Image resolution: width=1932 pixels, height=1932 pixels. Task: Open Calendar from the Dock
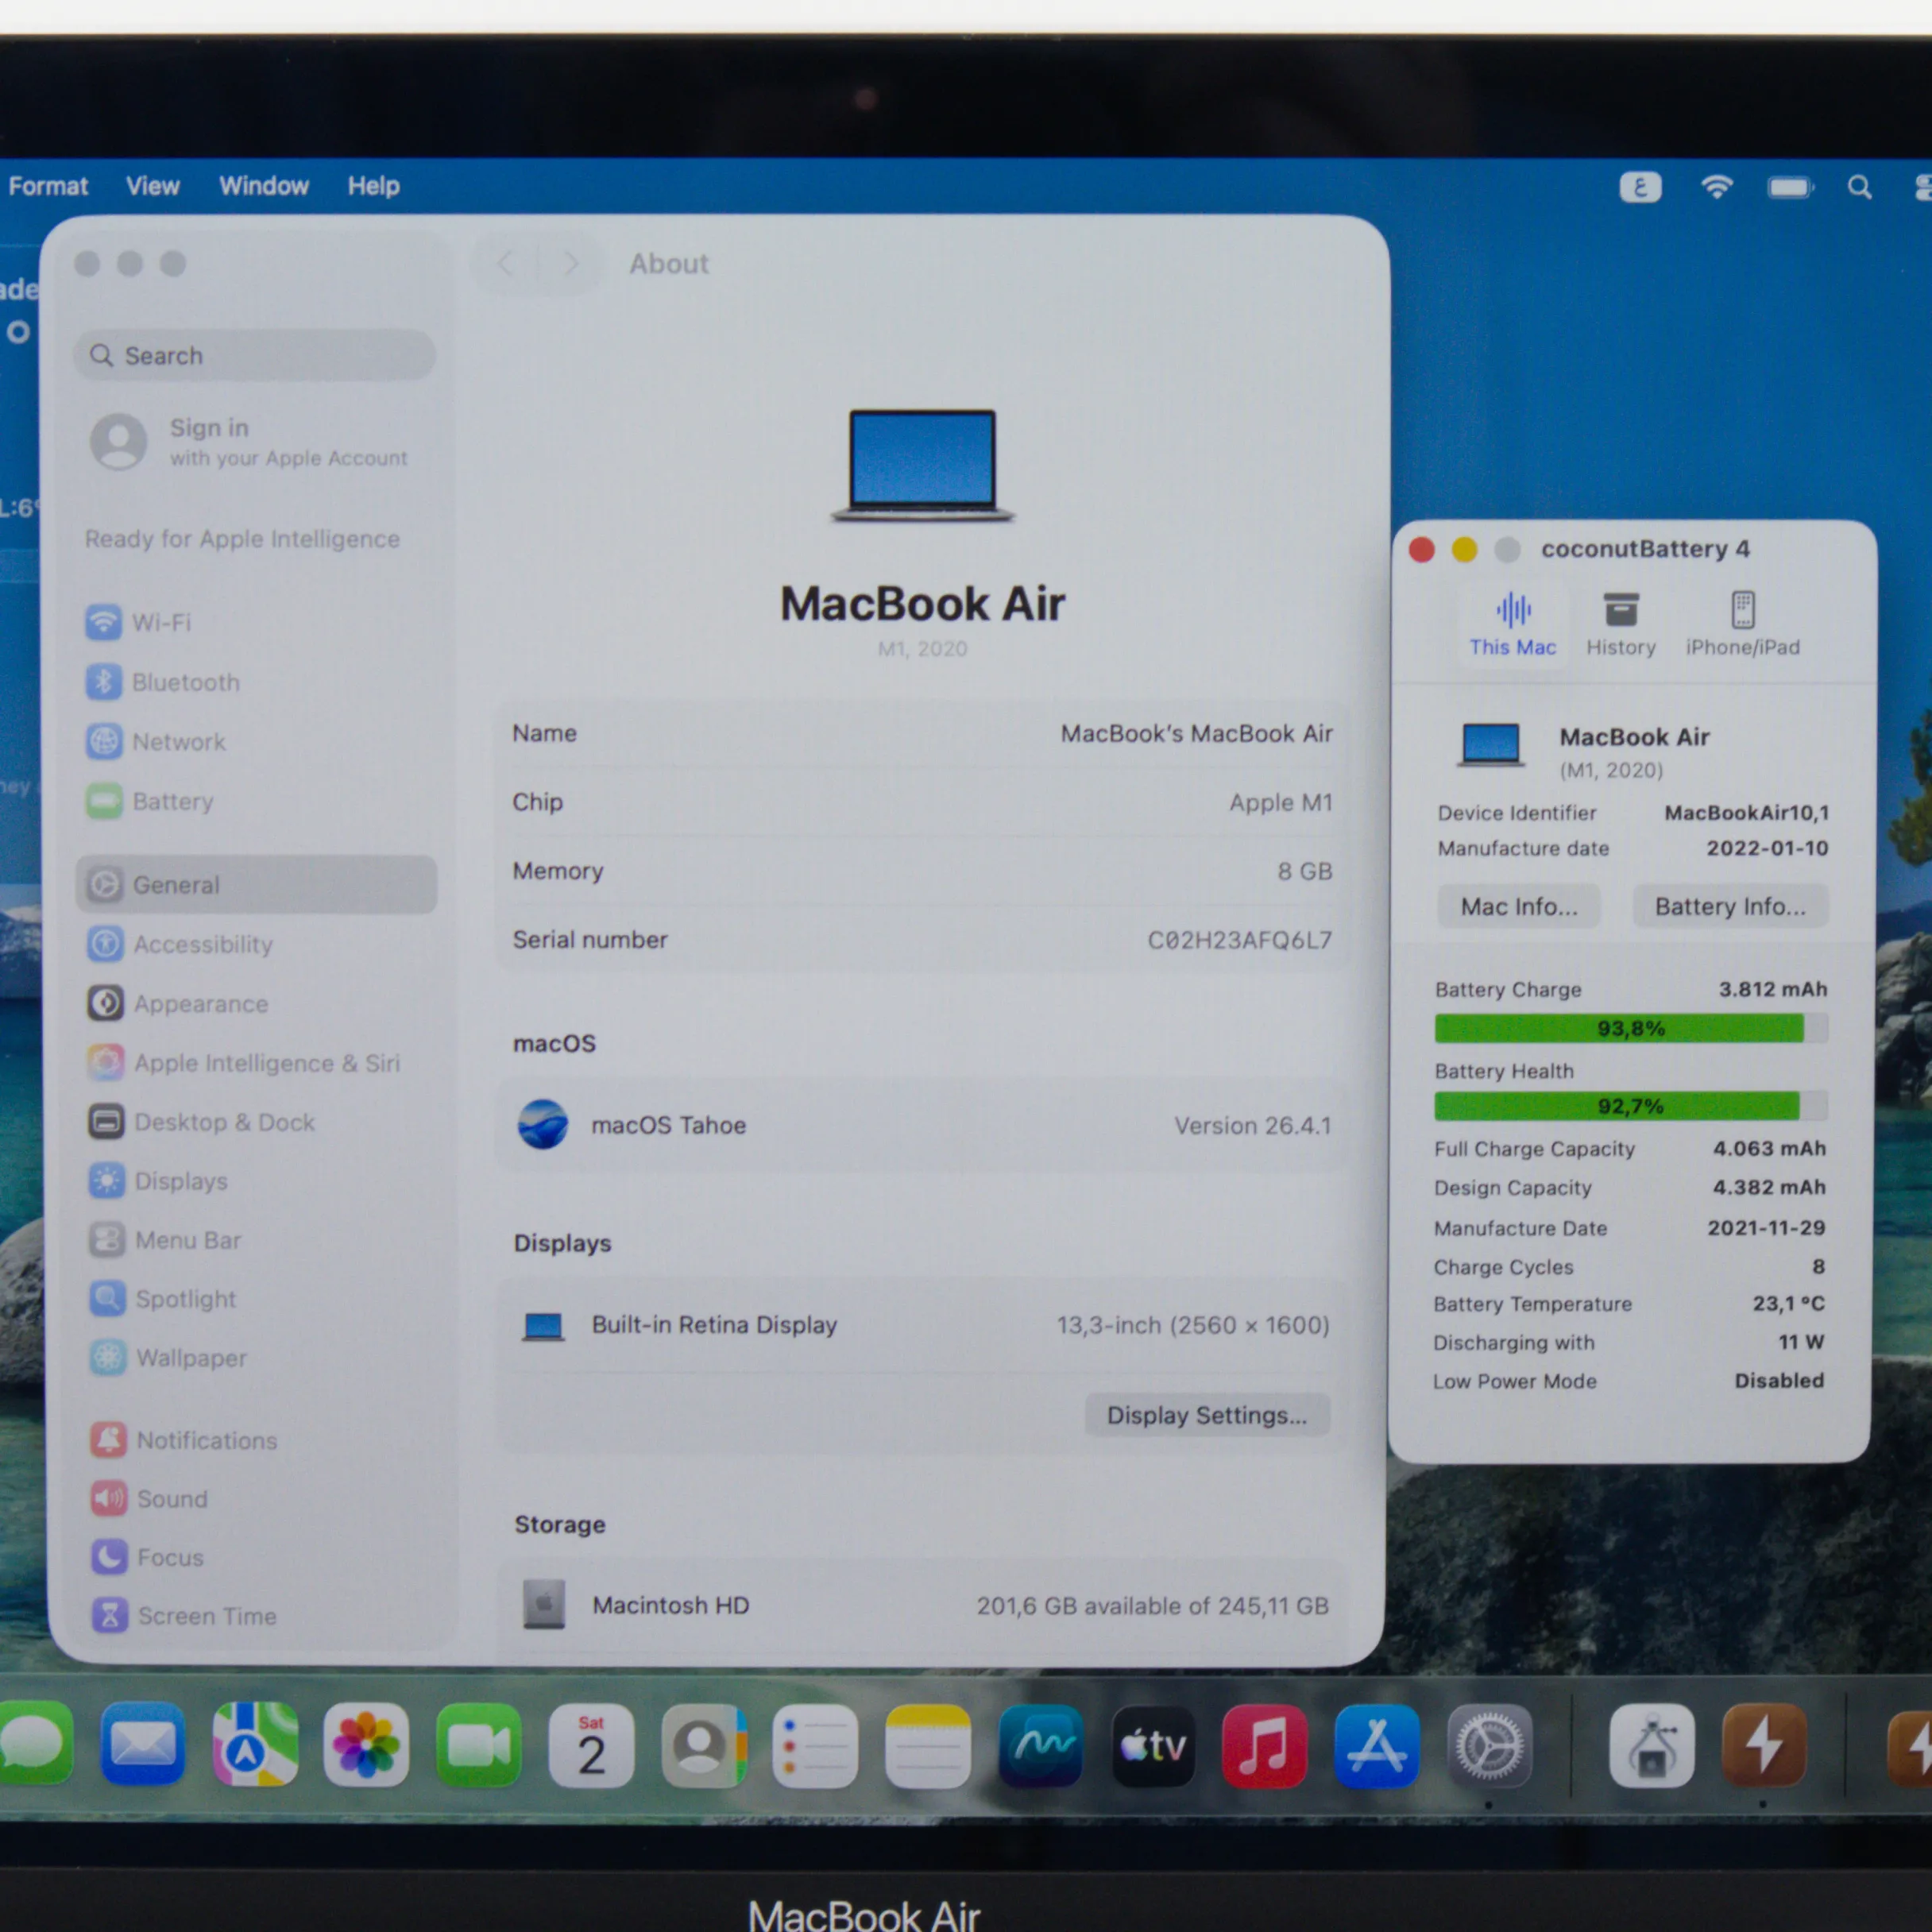pos(591,1747)
